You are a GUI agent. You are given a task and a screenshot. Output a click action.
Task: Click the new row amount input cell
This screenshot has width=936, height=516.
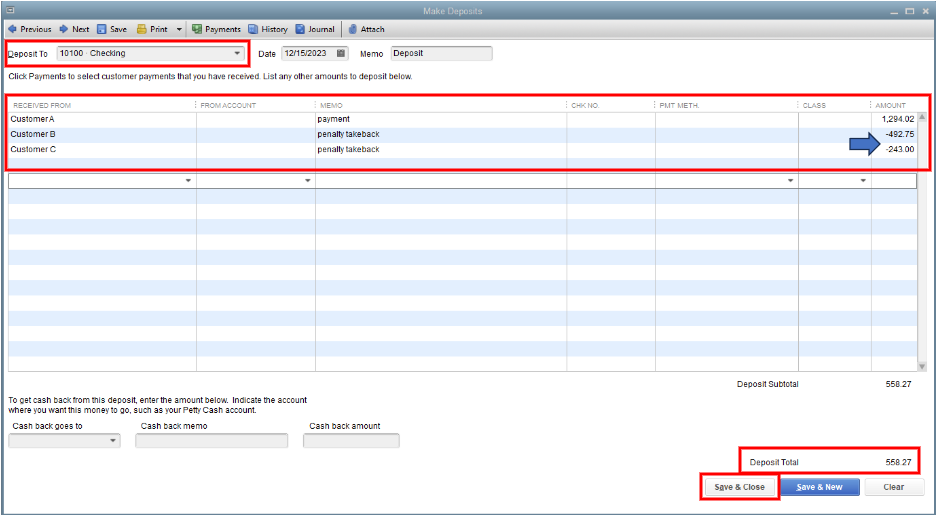click(x=894, y=180)
